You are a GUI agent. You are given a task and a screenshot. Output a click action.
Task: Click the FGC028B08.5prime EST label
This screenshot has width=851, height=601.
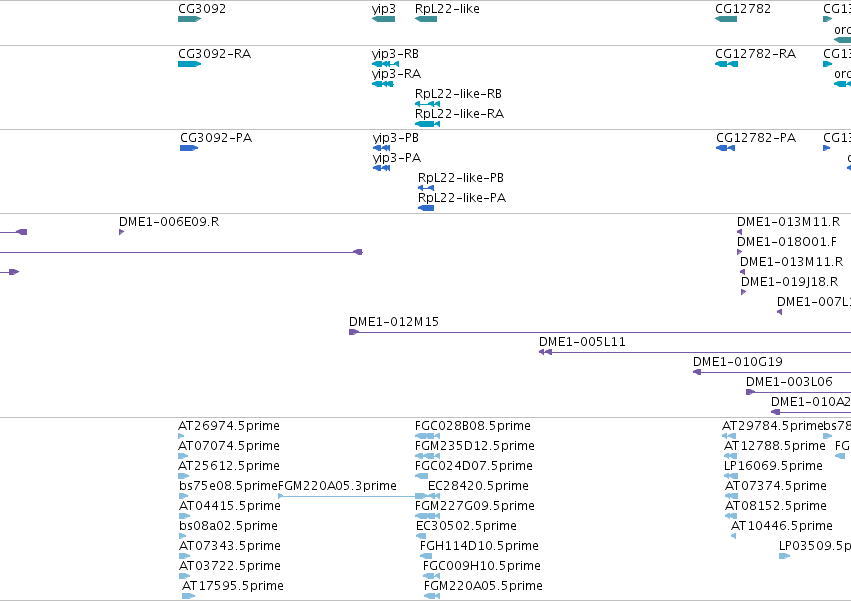(473, 426)
